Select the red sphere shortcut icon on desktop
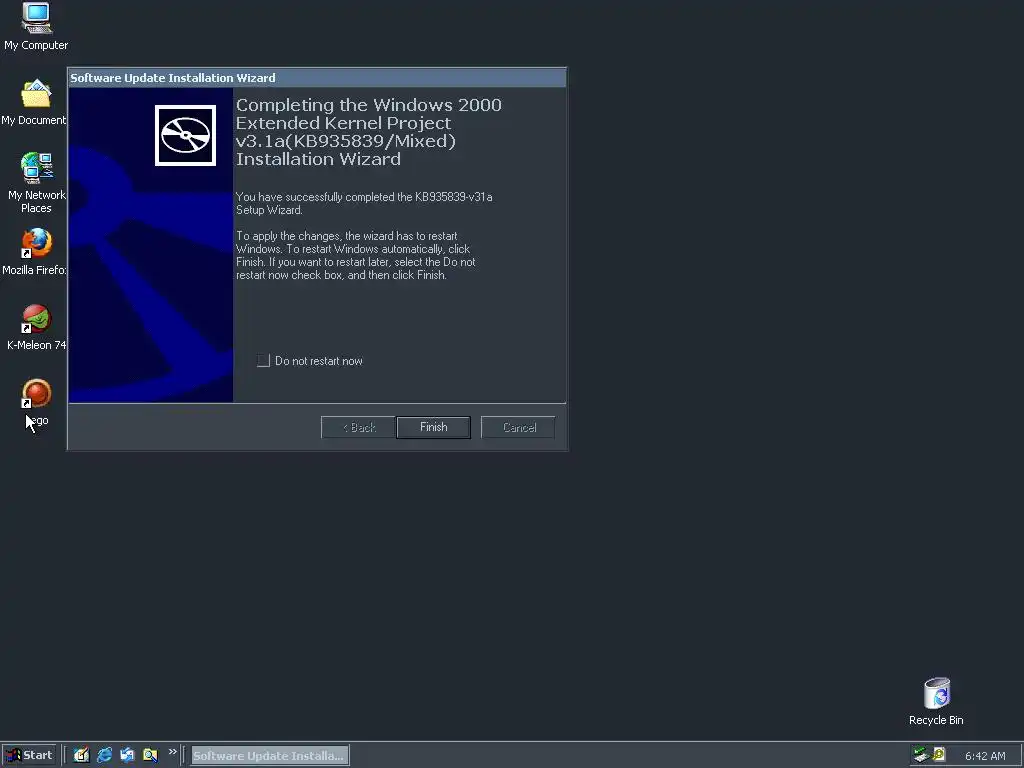This screenshot has width=1024, height=768. tap(37, 394)
